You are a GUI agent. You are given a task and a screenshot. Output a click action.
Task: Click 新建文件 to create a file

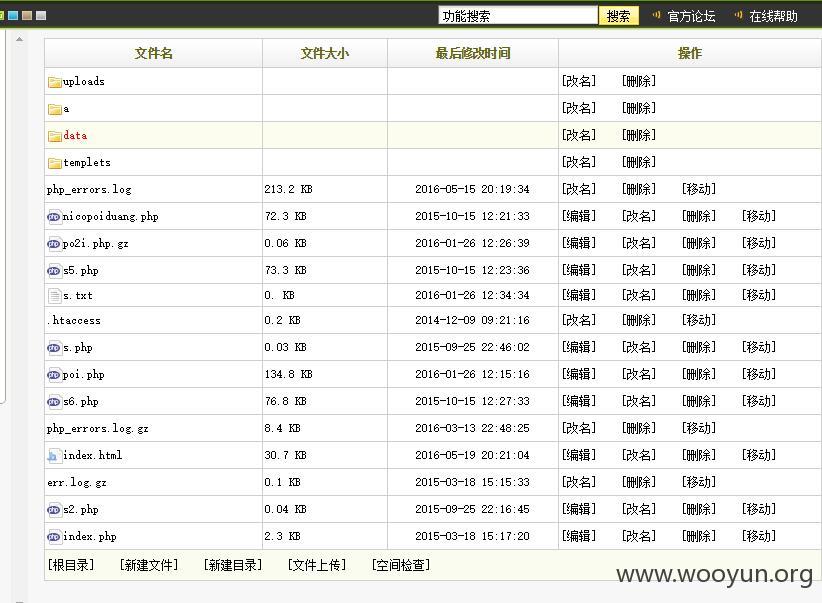coord(149,565)
